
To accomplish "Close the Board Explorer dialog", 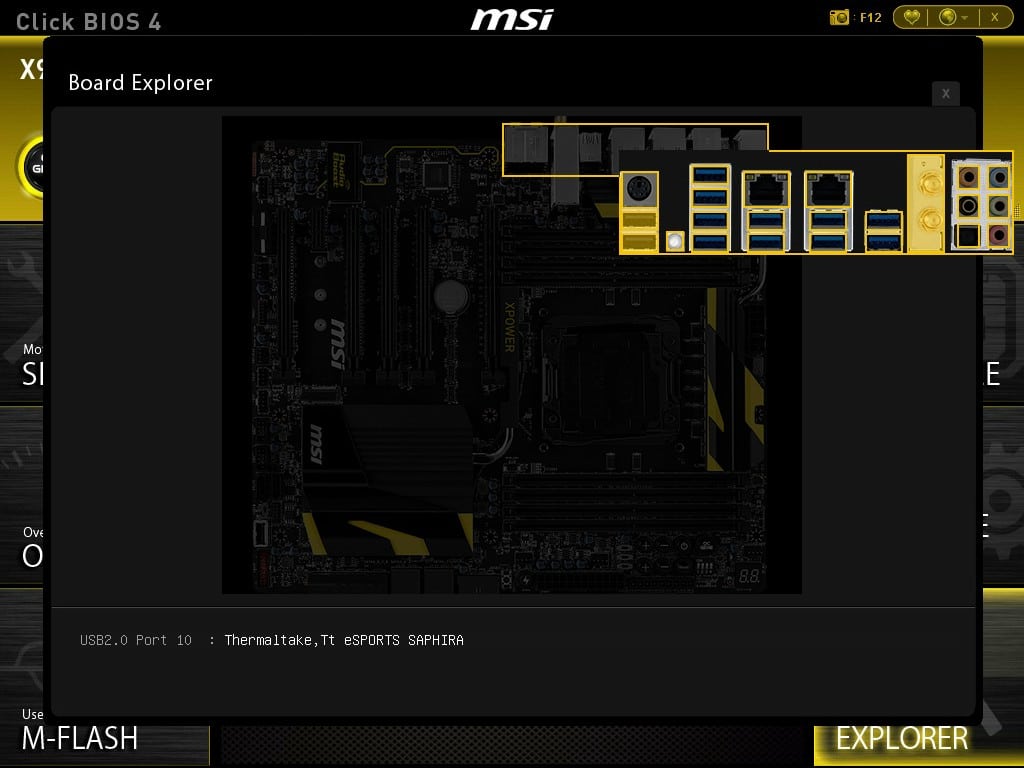I will click(946, 94).
